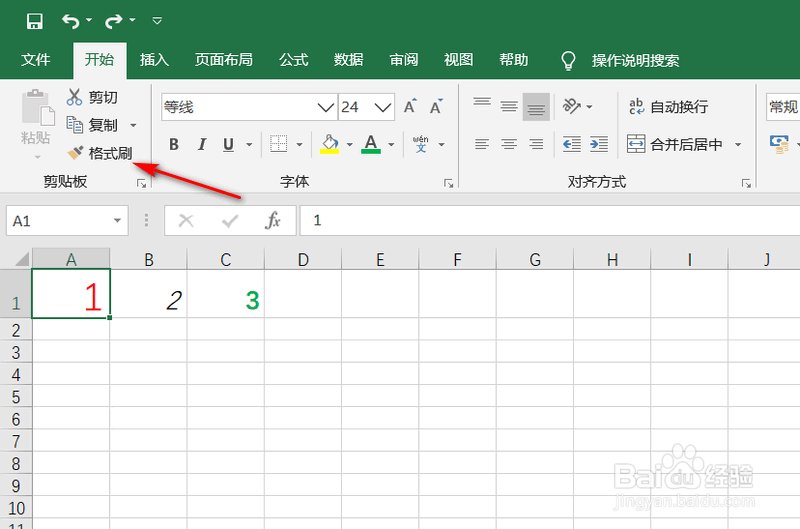Open 剪贴板 dialog launcher
800x529 pixels.
(x=141, y=184)
